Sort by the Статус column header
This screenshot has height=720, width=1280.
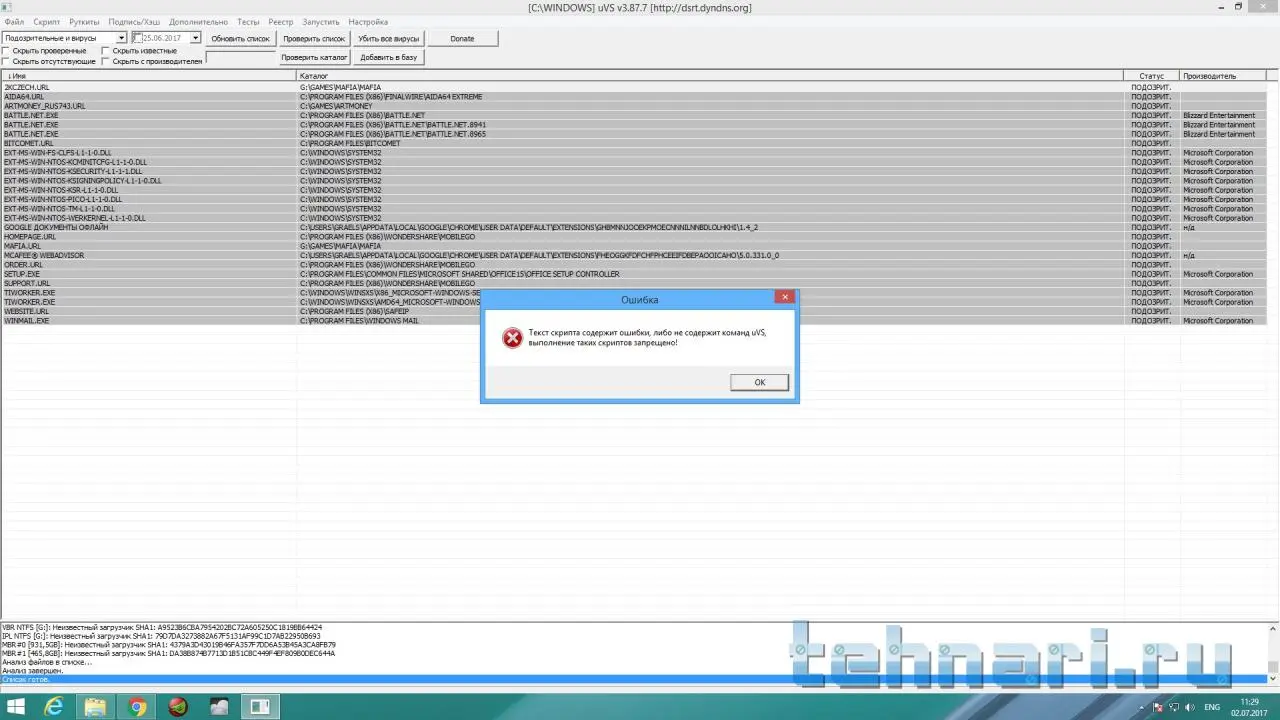tap(1152, 76)
